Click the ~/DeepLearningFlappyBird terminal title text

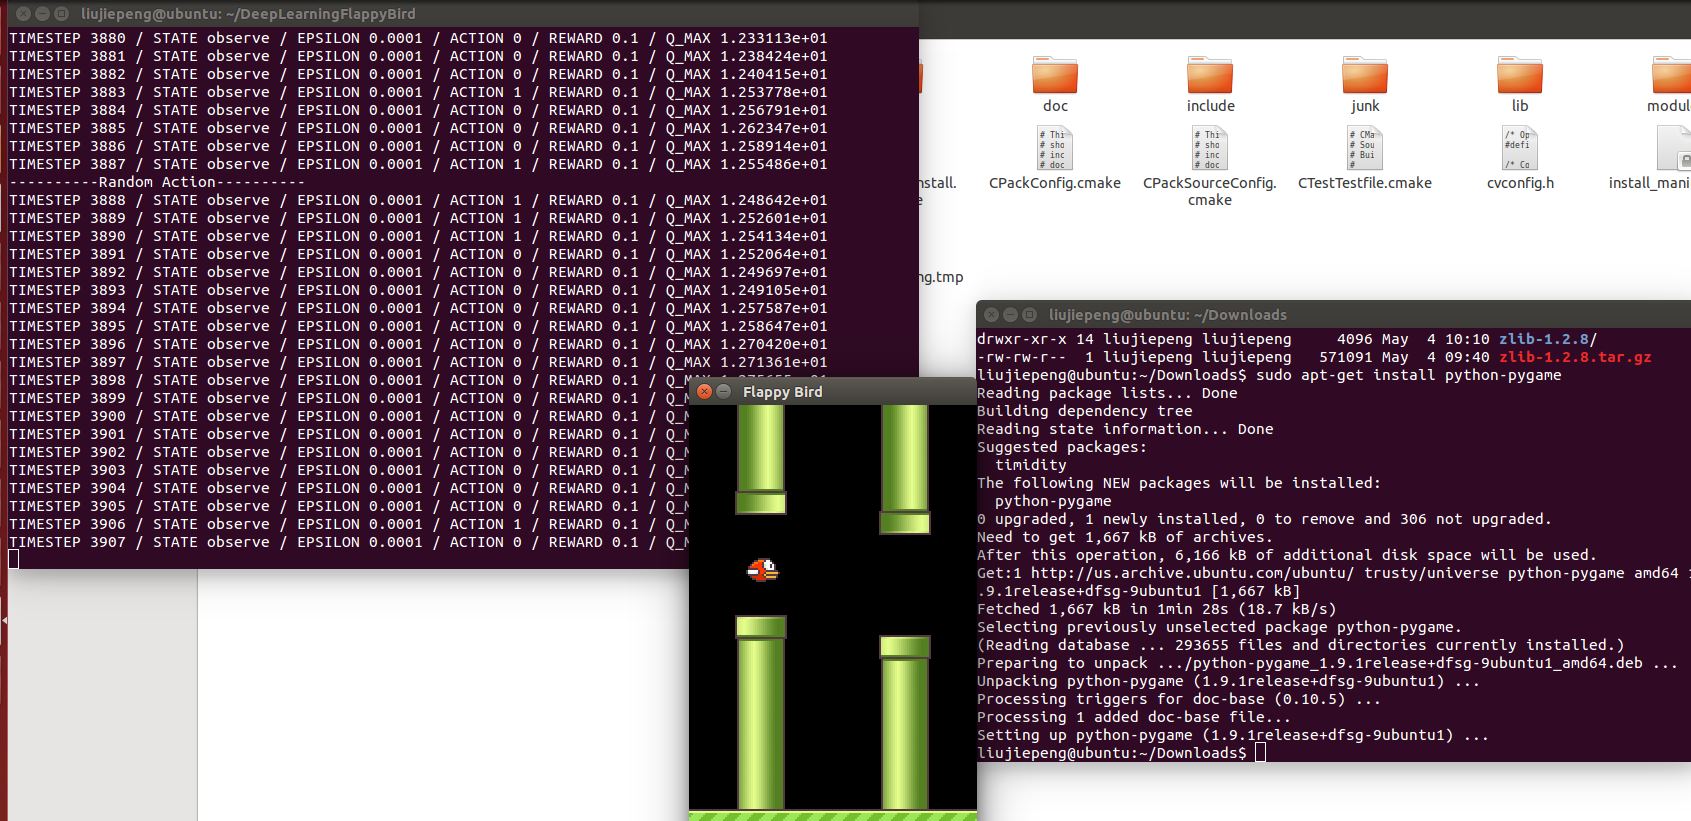248,14
